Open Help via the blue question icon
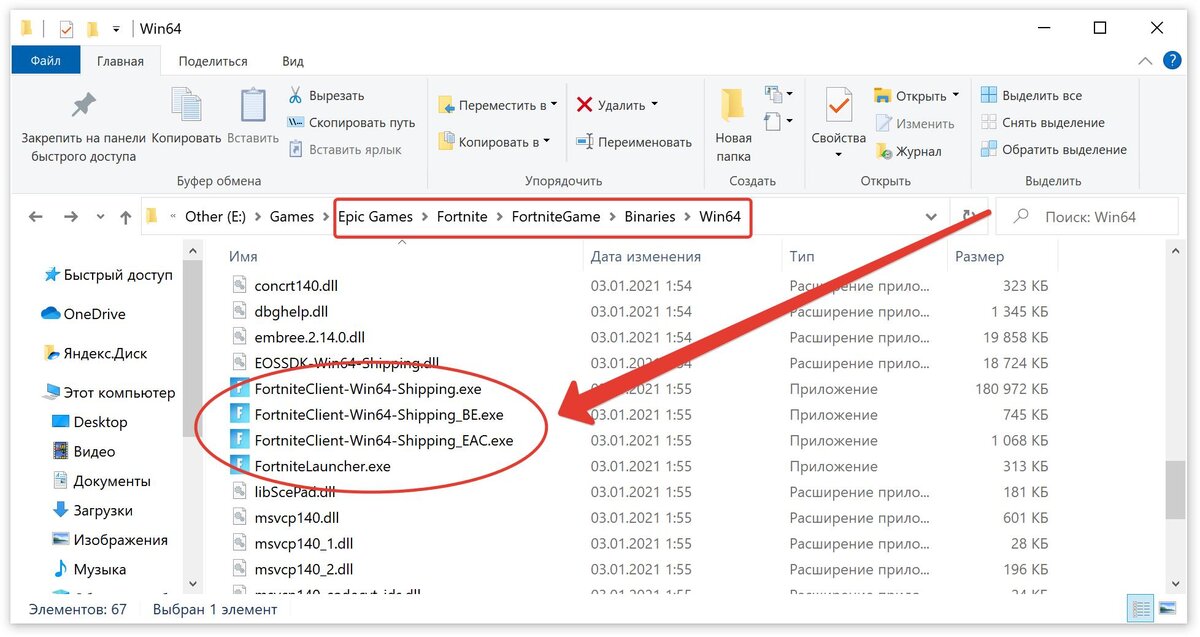1200x637 pixels. coord(1173,61)
